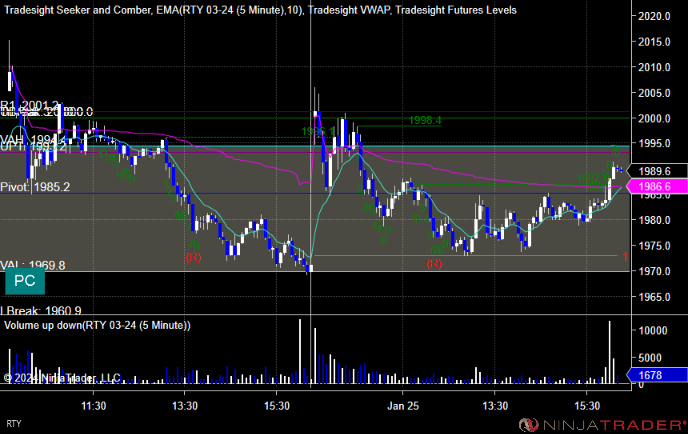The width and height of the screenshot is (688, 434).
Task: Click the 2000.0 price axis label
Action: 654,118
